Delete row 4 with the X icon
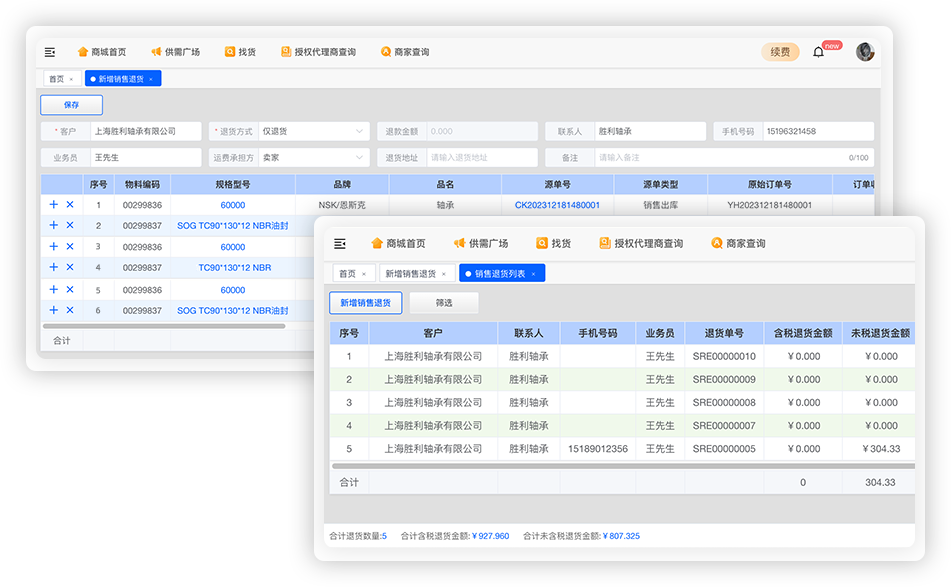The image size is (951, 587). click(x=70, y=267)
